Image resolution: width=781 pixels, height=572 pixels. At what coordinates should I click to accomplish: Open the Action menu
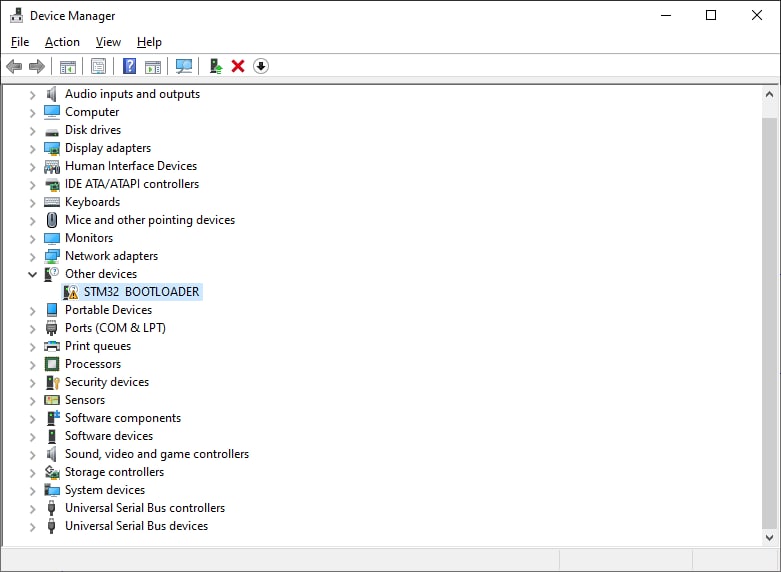pos(62,42)
